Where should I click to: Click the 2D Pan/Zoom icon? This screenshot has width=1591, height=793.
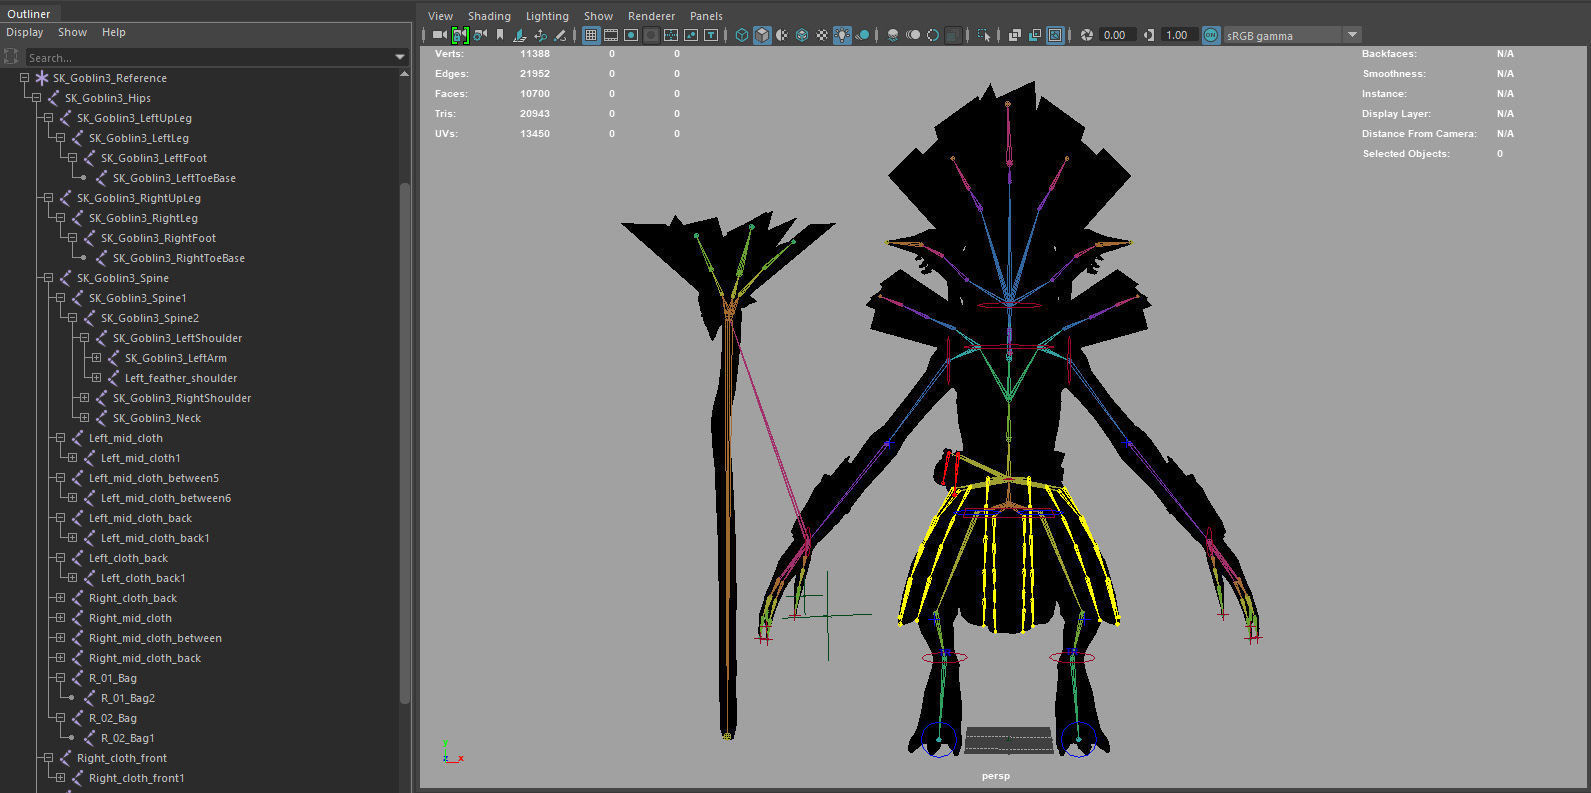pos(540,35)
